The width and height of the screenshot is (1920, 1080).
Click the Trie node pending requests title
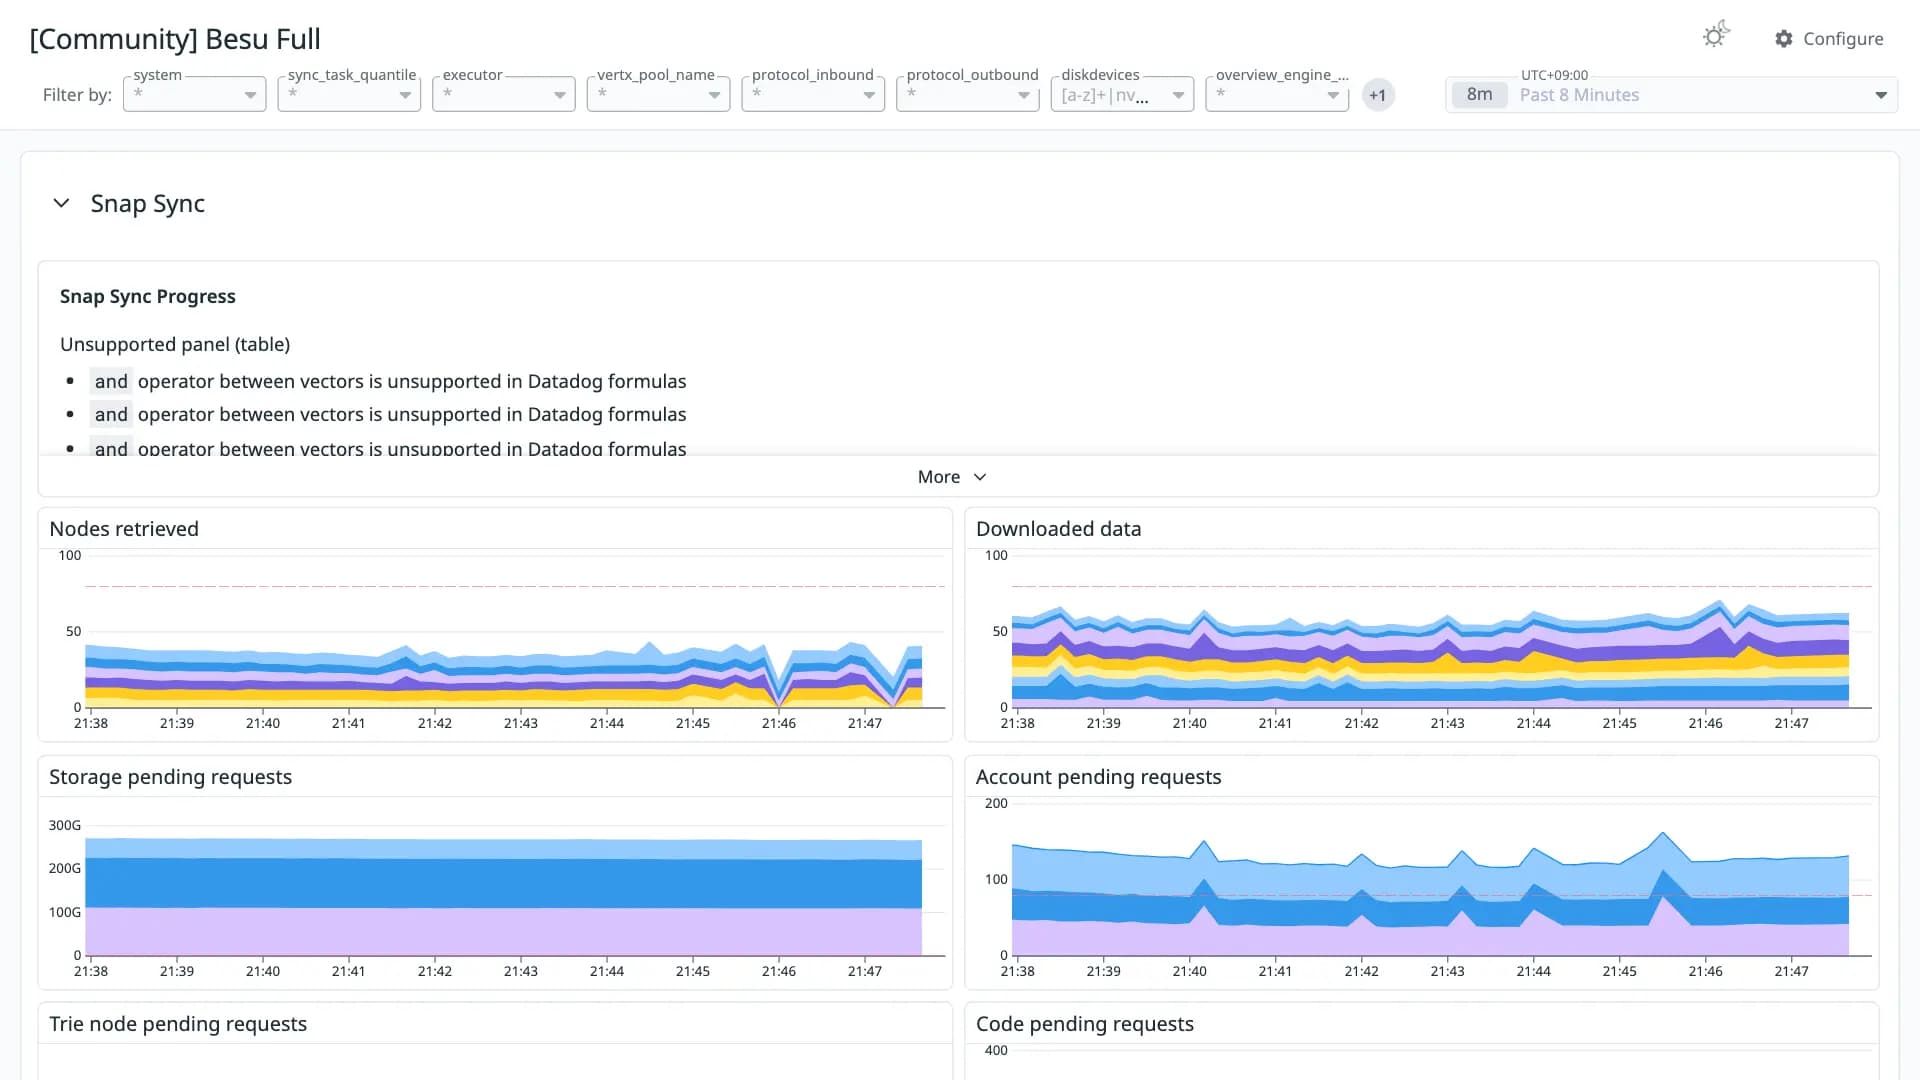click(178, 1024)
